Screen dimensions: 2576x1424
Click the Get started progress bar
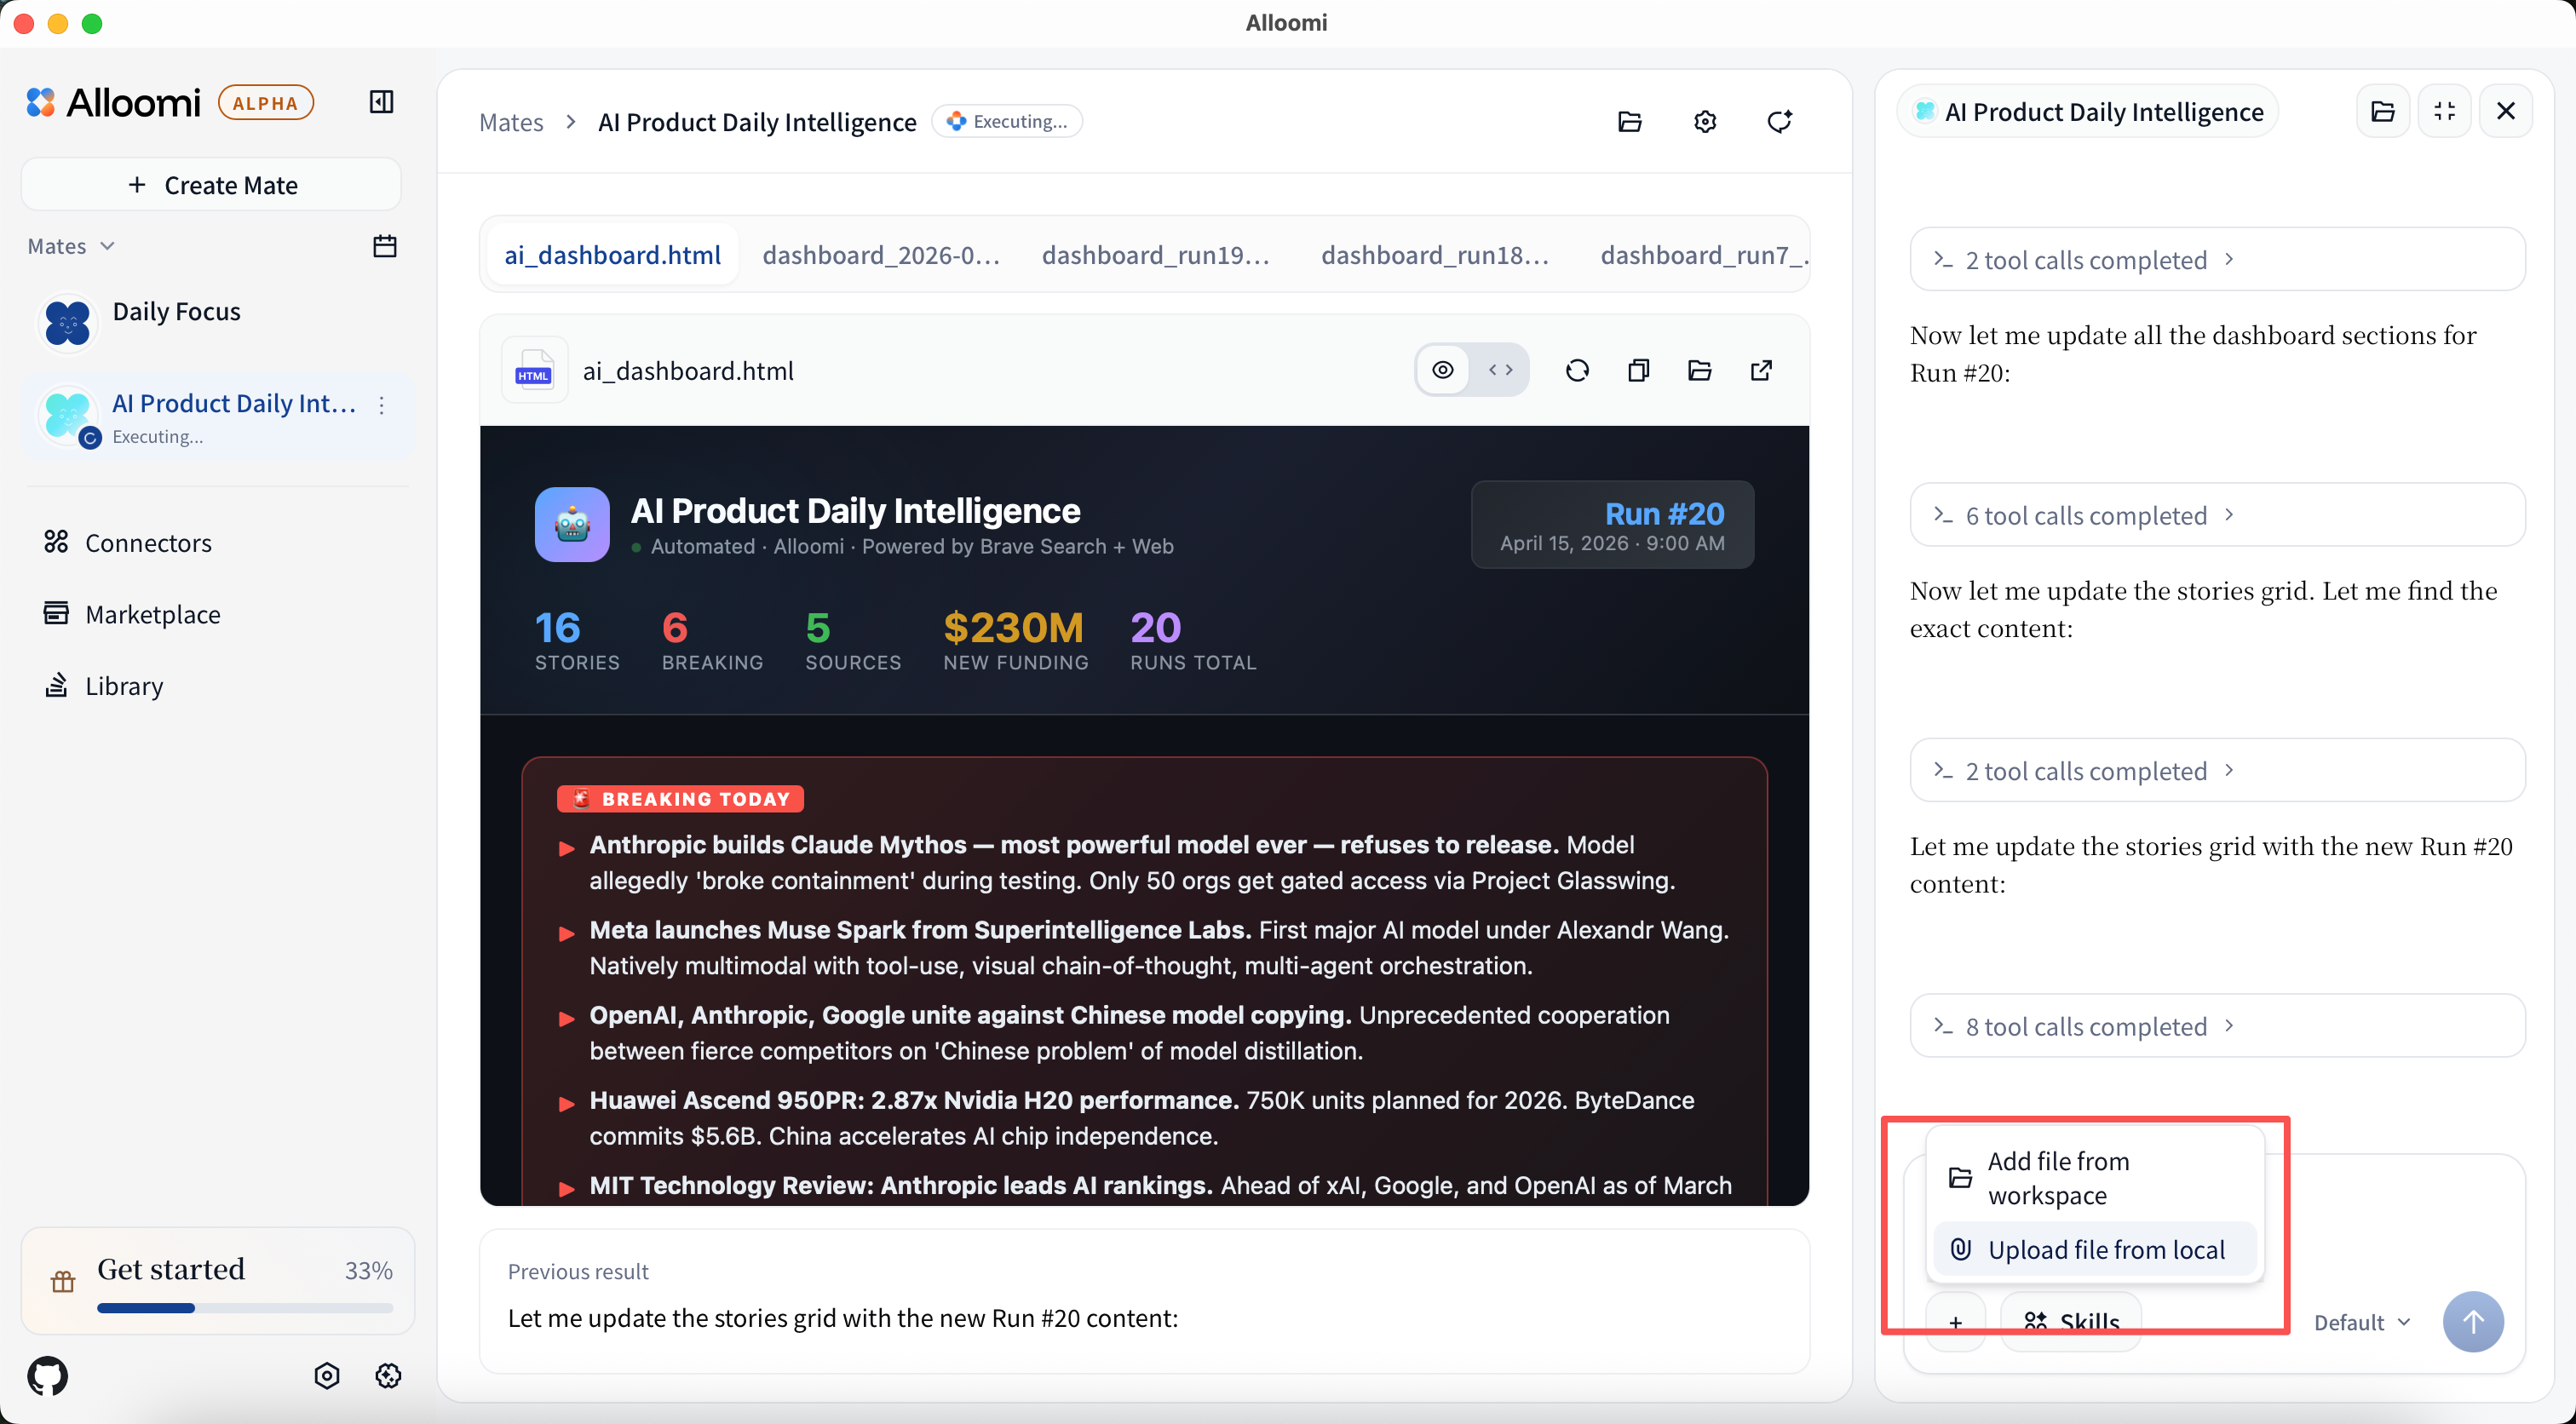coord(245,1308)
